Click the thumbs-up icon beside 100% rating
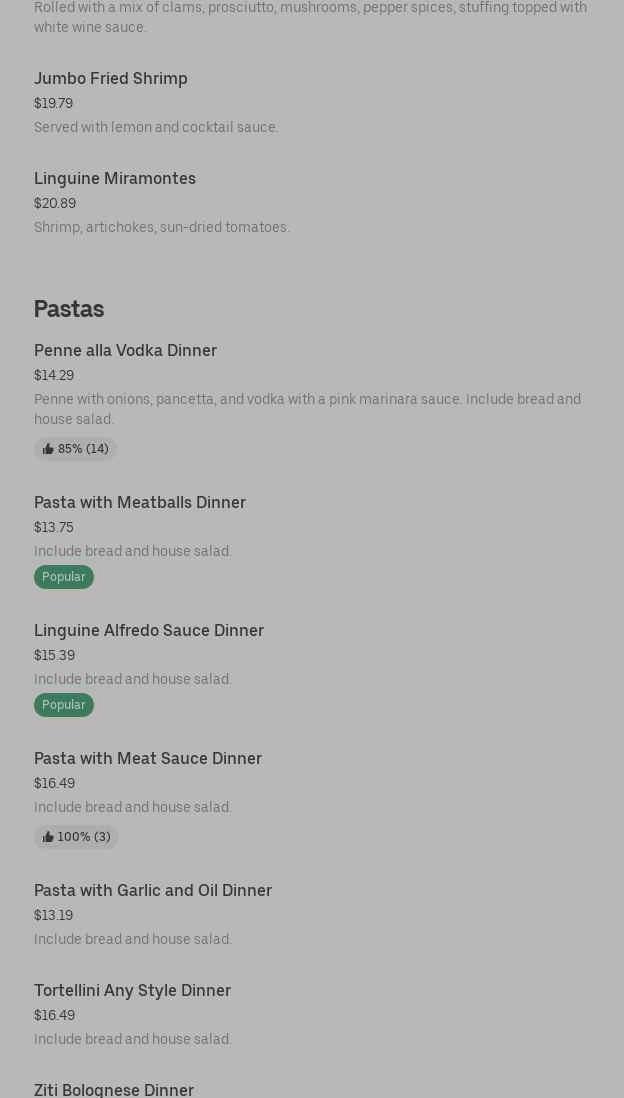 tap(48, 837)
